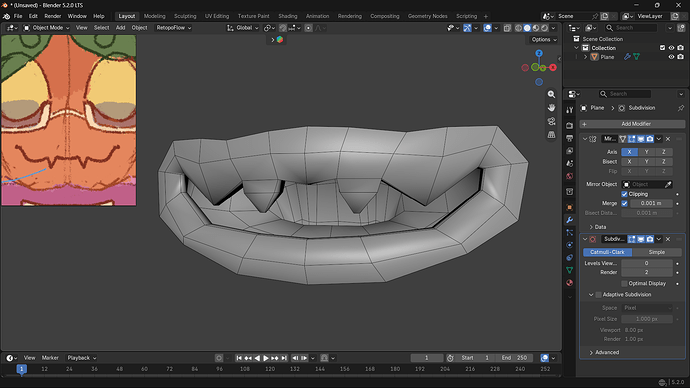Switch to the Shading workspace tab

tap(288, 16)
